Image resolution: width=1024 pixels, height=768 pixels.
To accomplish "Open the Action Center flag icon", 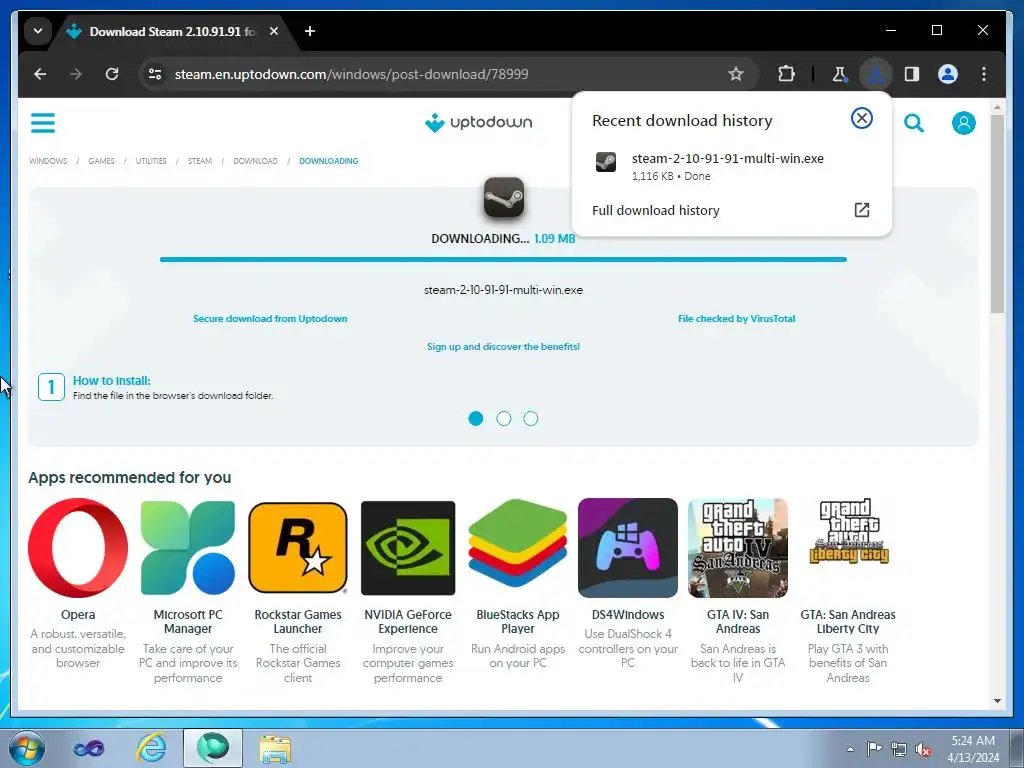I will point(874,749).
